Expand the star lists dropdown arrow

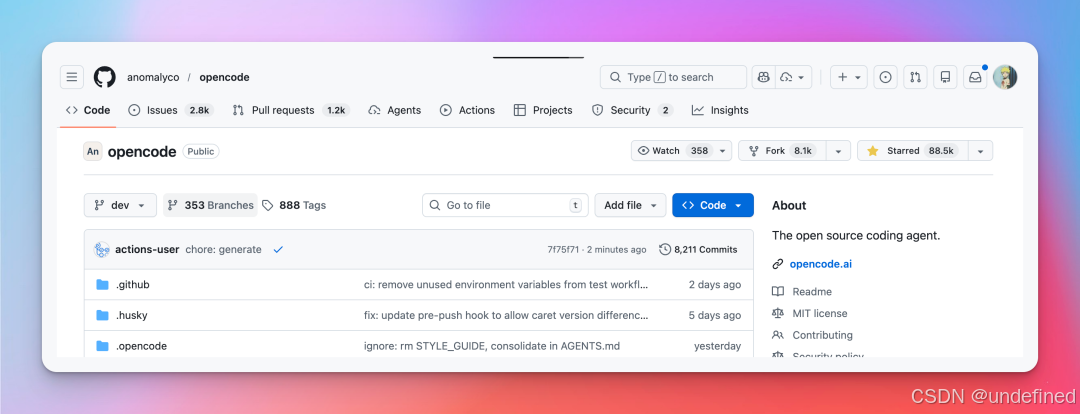coord(980,151)
